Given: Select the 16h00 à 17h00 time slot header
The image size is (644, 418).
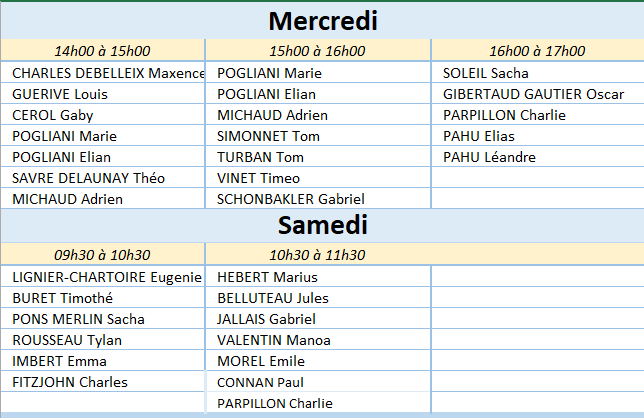Looking at the screenshot, I should click(537, 51).
